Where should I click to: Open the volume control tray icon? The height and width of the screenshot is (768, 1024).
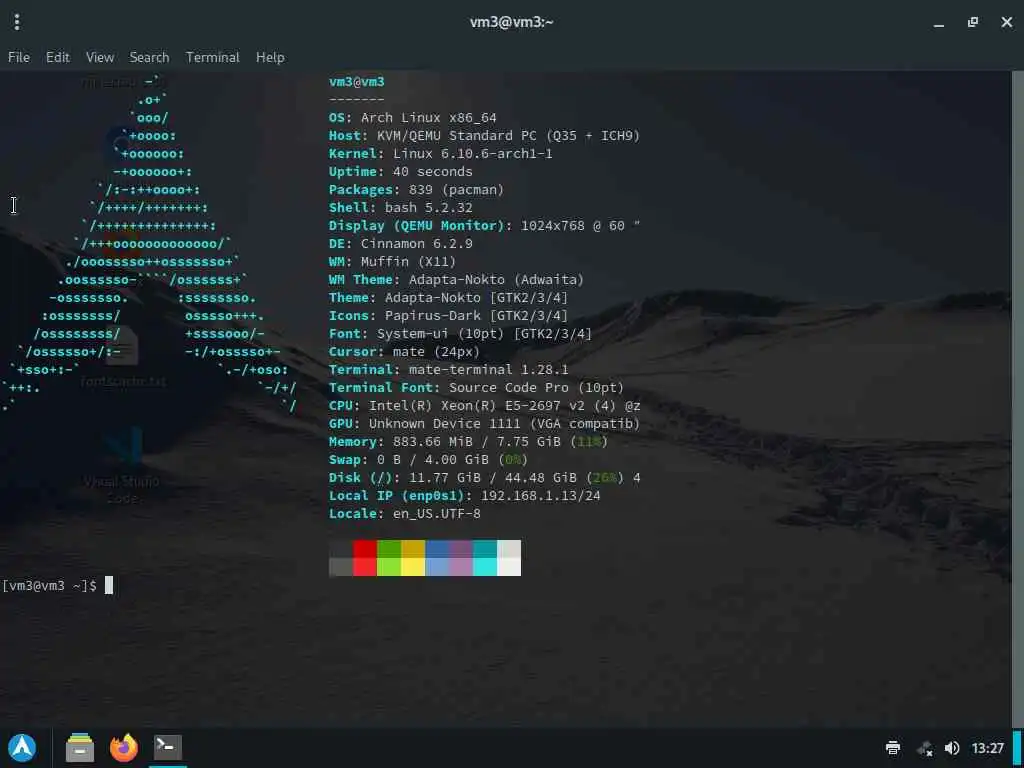click(x=952, y=748)
